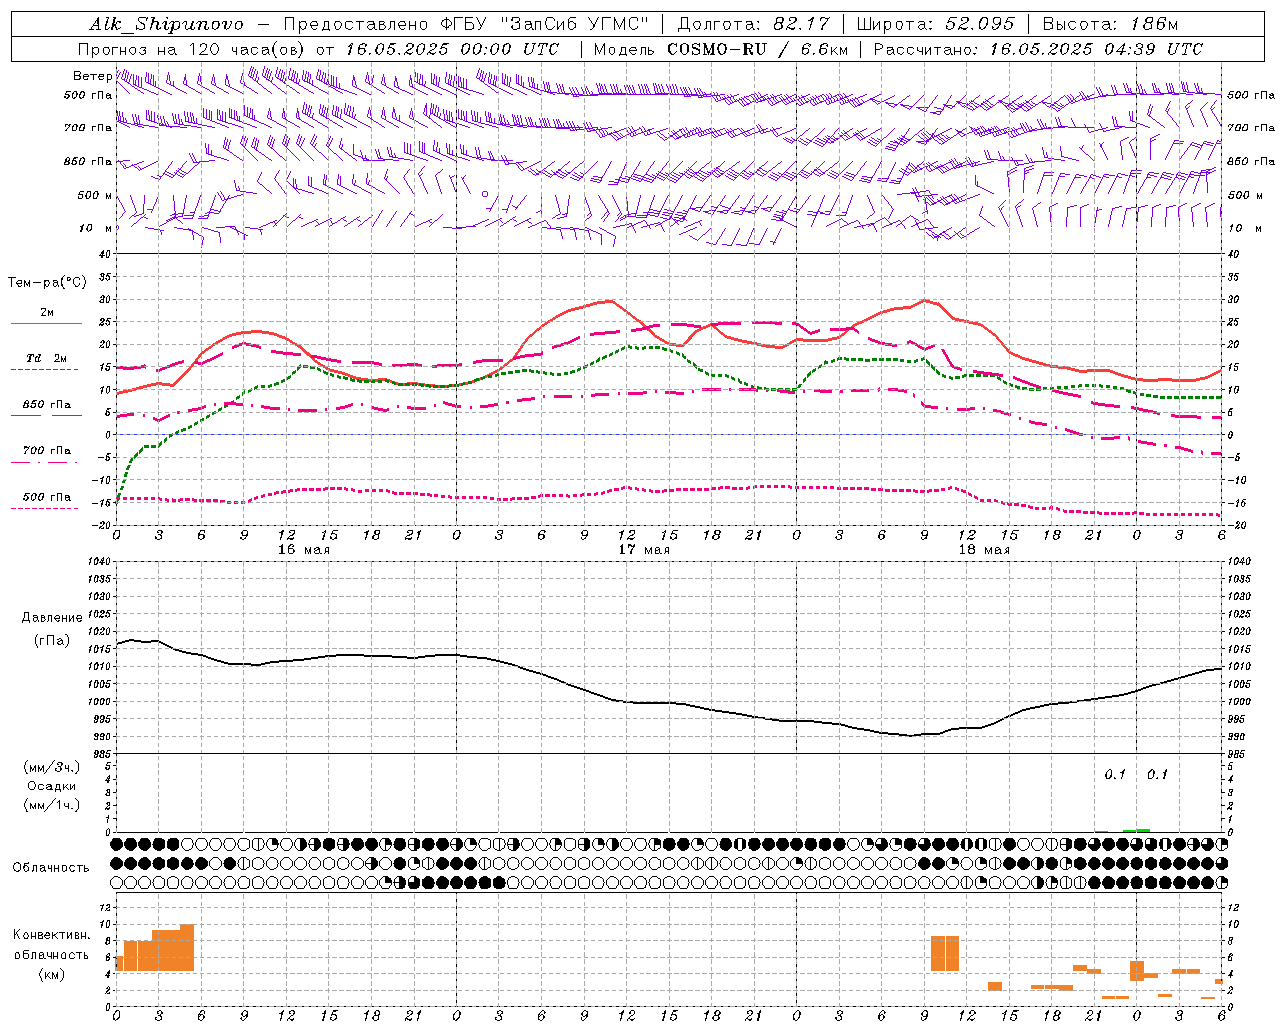Click the Осадки panel label
This screenshot has width=1280, height=1024.
51,786
